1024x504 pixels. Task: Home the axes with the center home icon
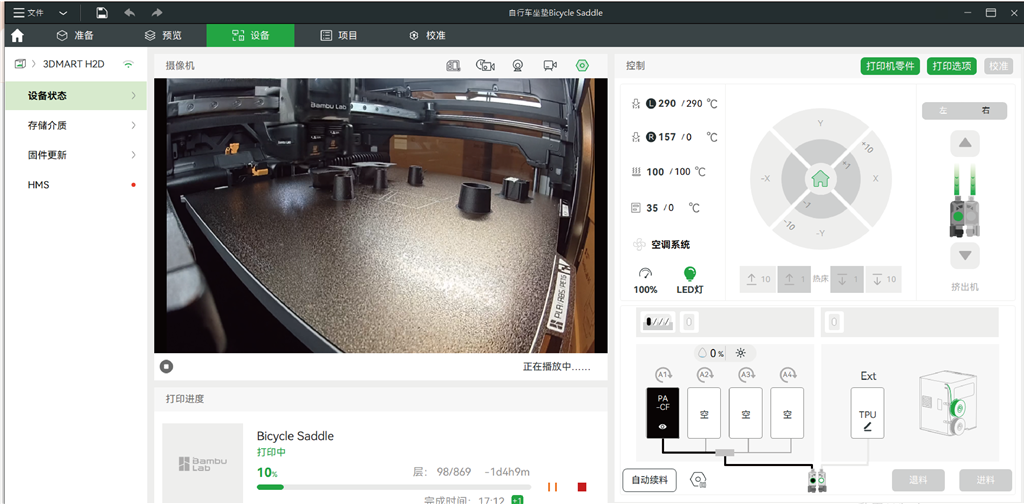[x=820, y=179]
